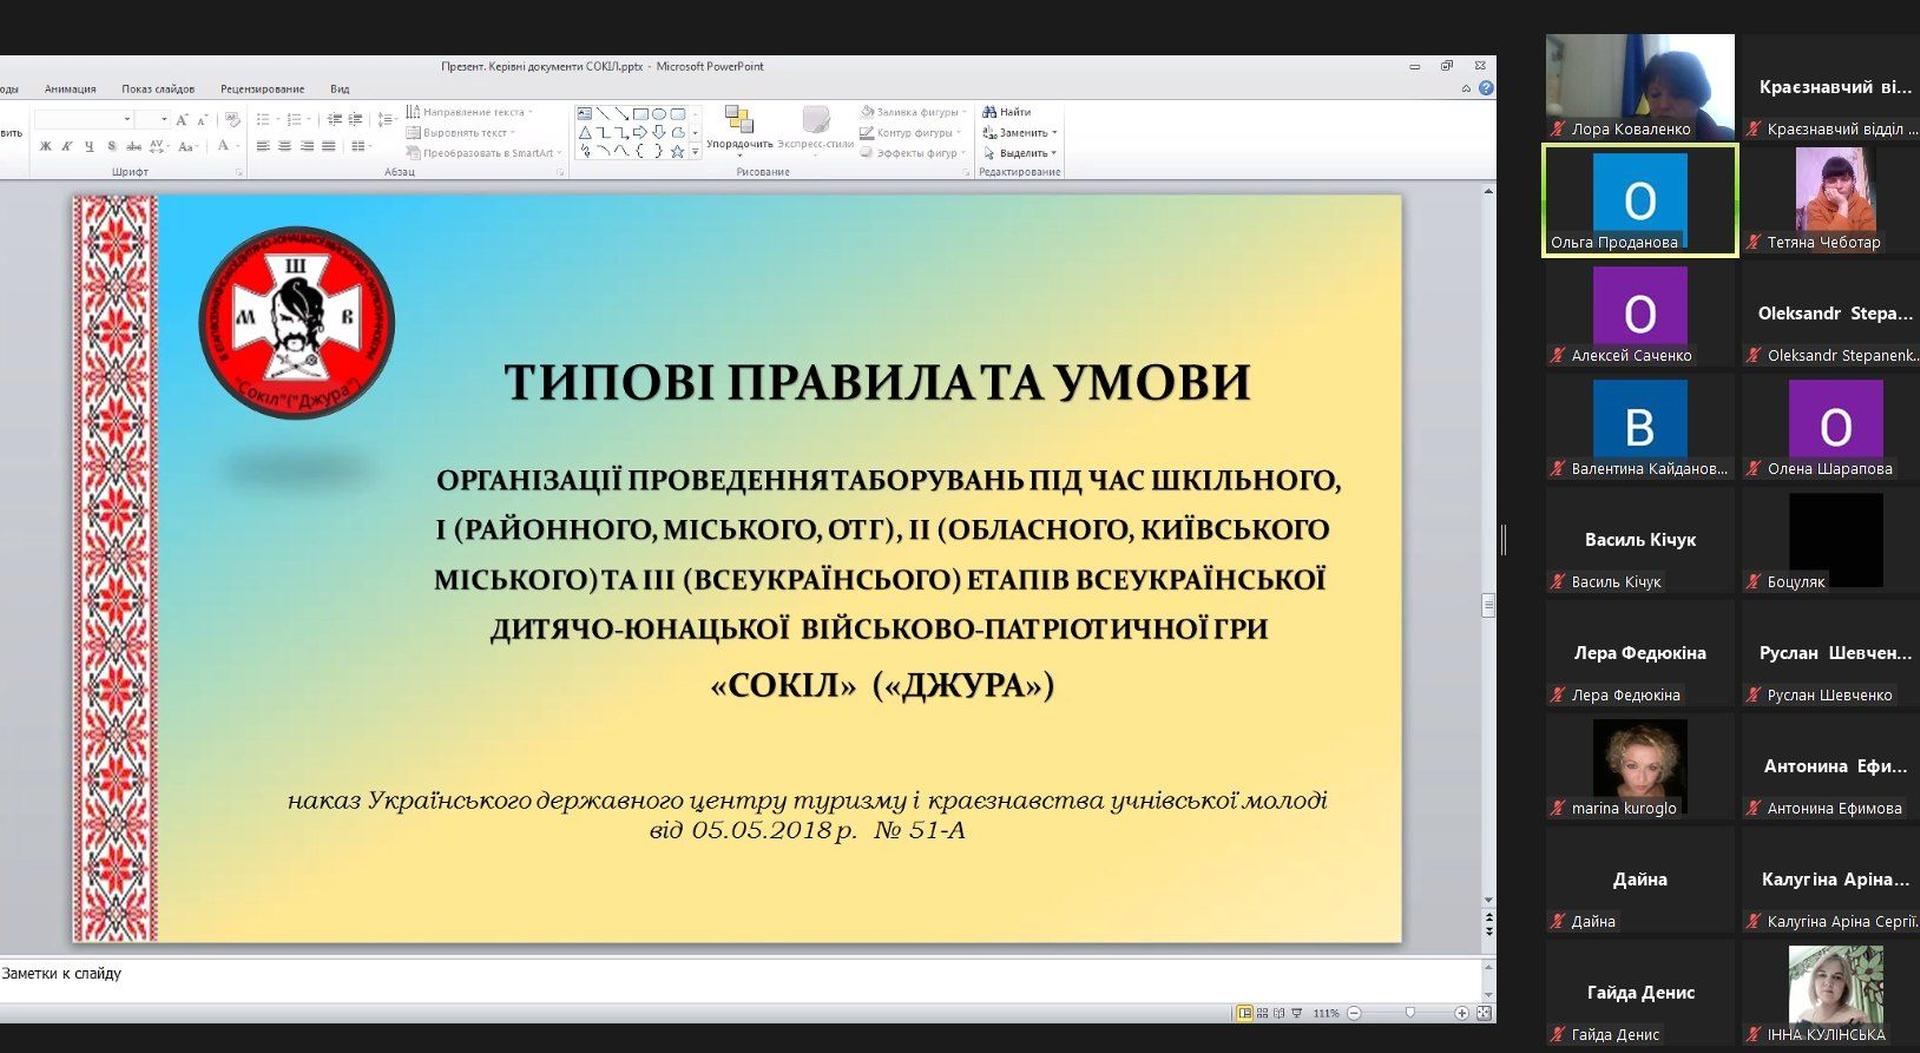1920x1053 pixels.
Task: Toggle Strikethrough (abc) formatting
Action: point(133,147)
